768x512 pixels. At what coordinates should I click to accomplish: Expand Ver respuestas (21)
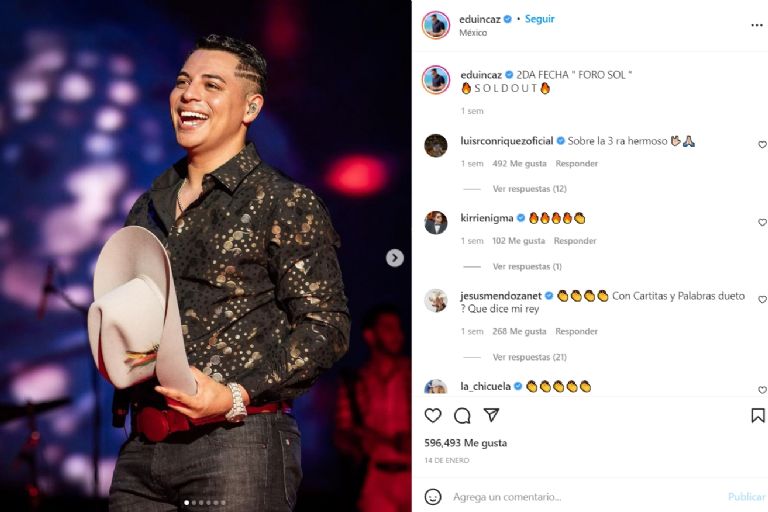[529, 357]
